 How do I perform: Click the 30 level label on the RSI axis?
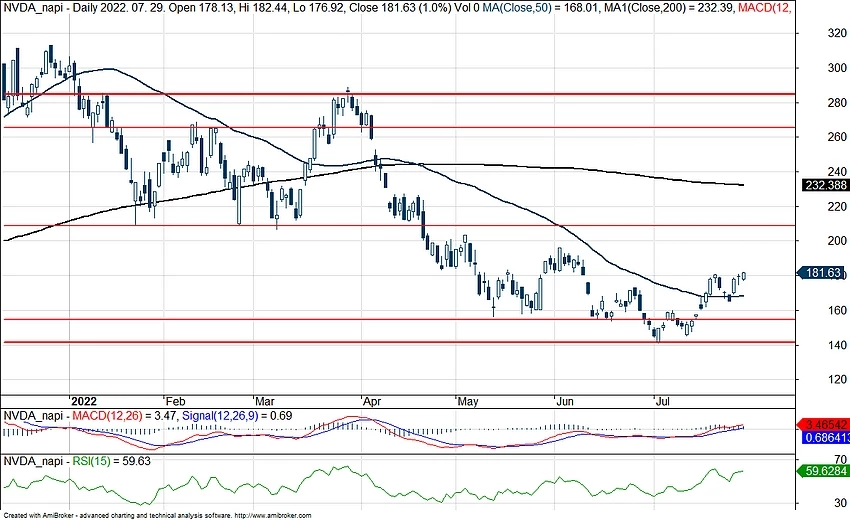pos(841,503)
